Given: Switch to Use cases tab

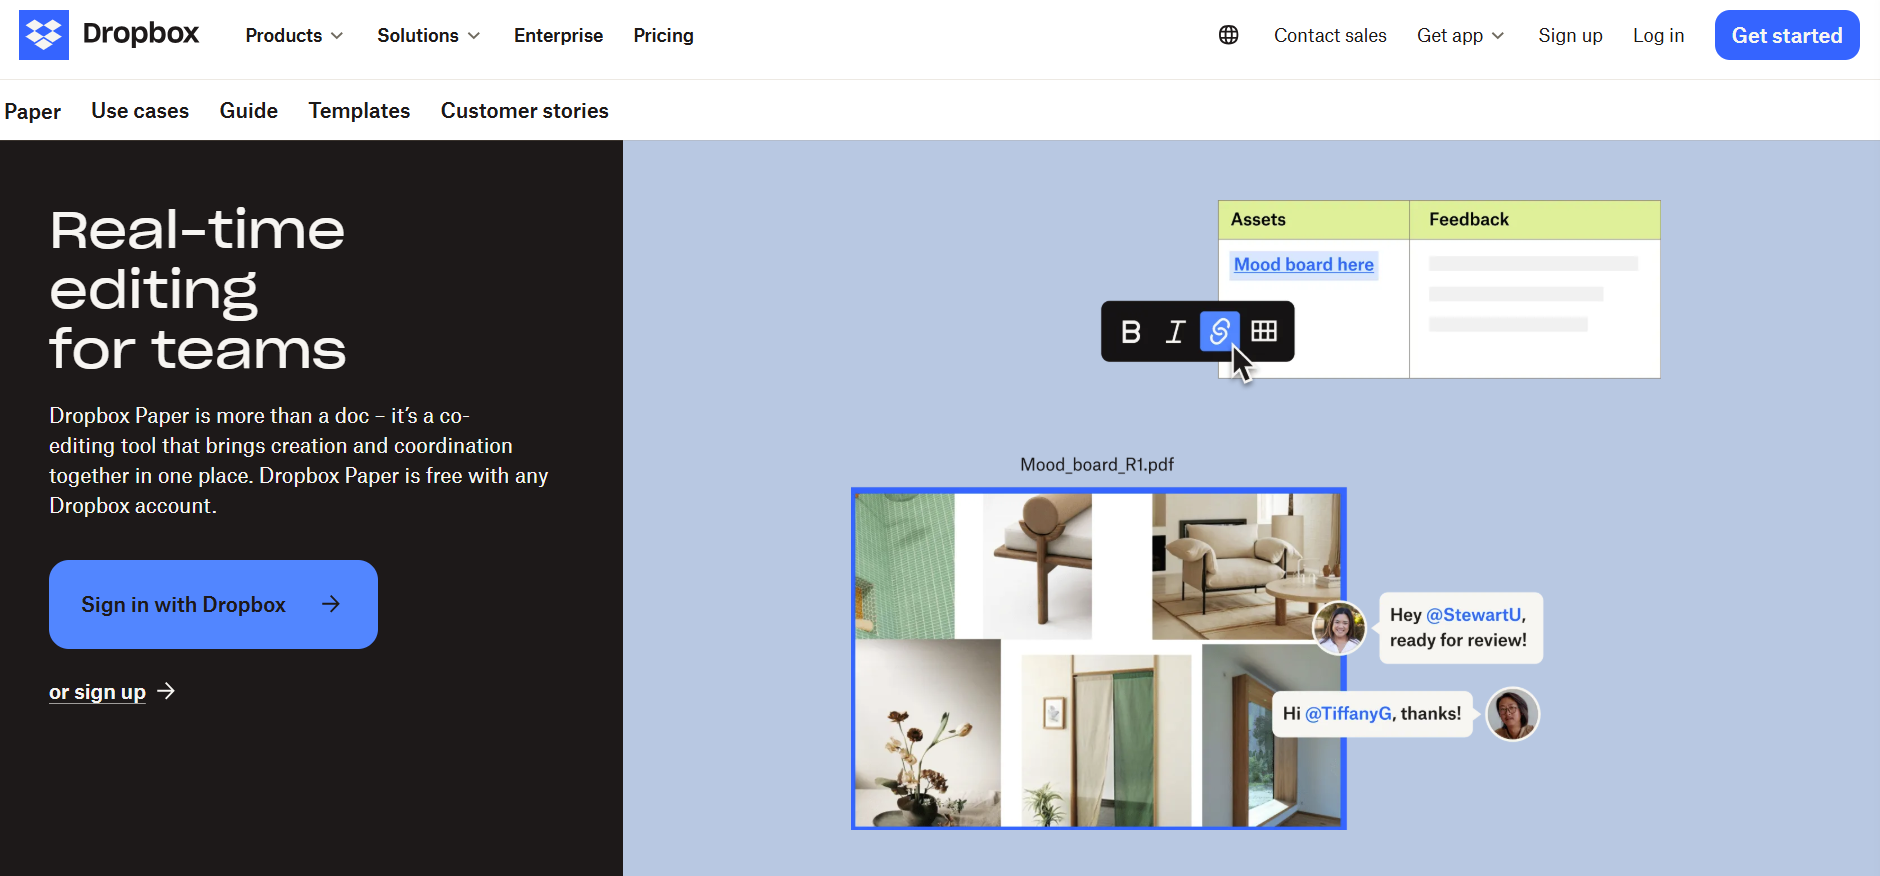Looking at the screenshot, I should (x=140, y=110).
